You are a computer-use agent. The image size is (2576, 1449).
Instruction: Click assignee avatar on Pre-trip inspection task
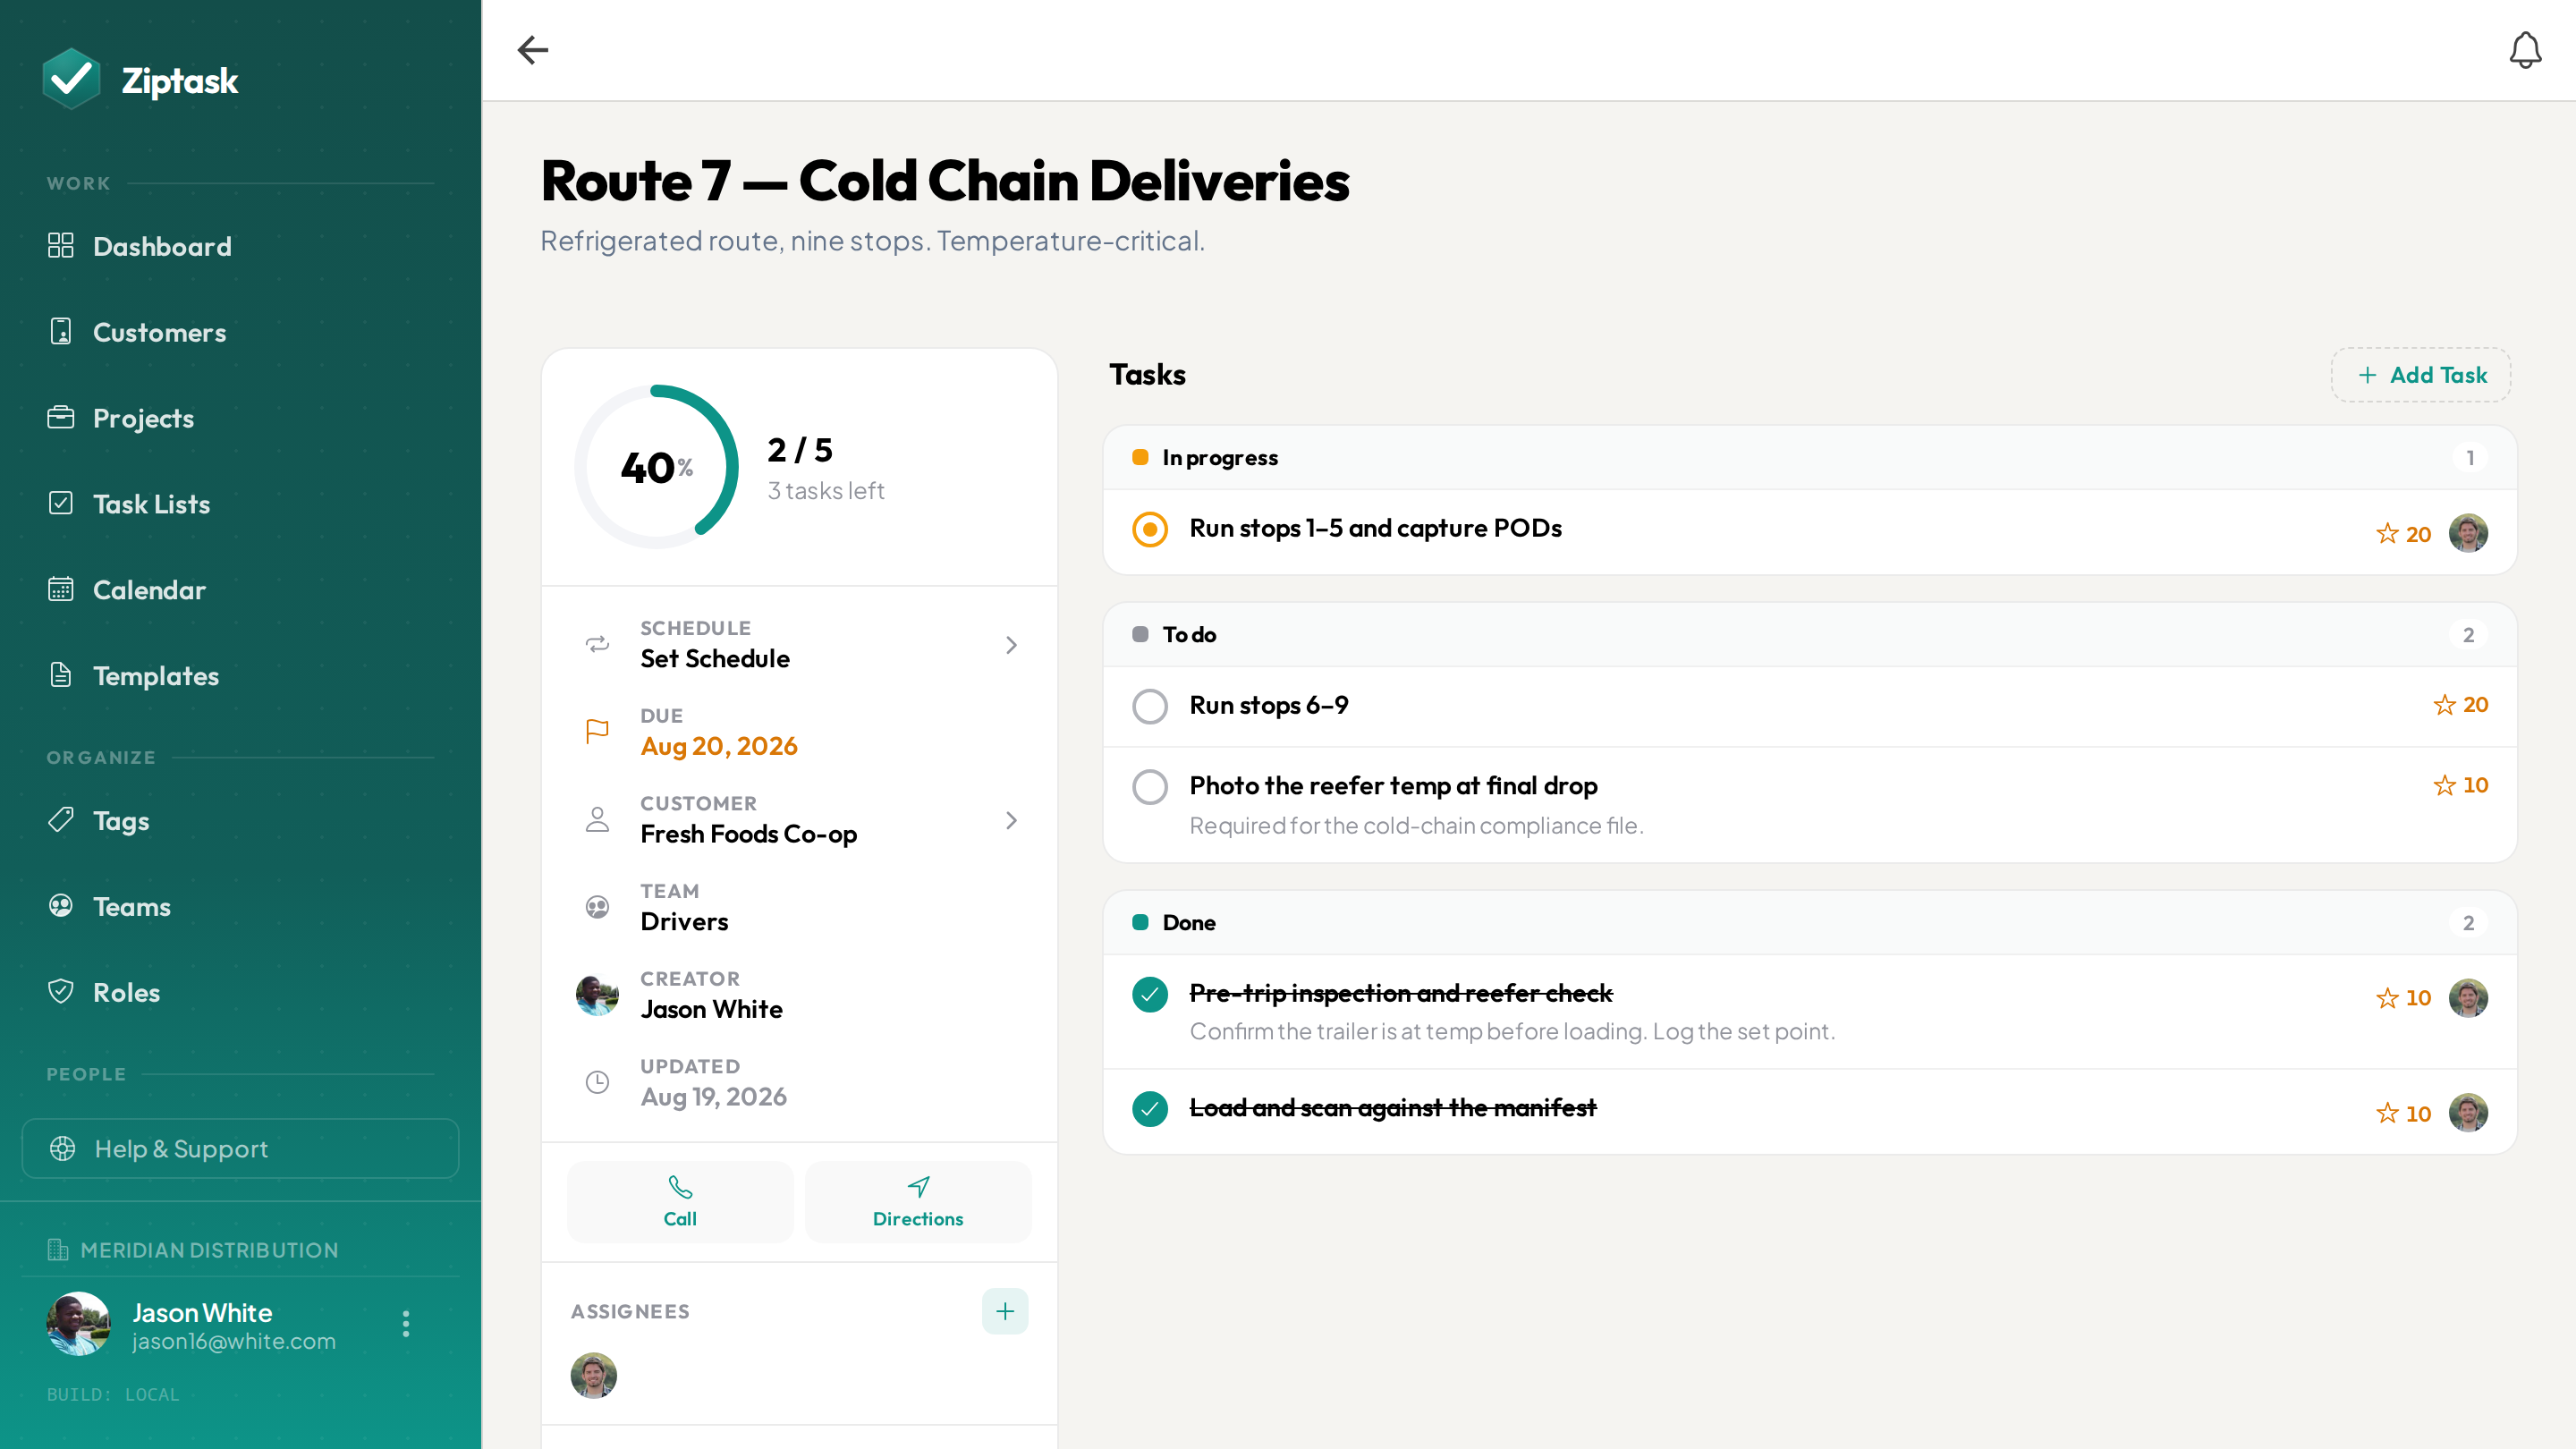[x=2468, y=998]
